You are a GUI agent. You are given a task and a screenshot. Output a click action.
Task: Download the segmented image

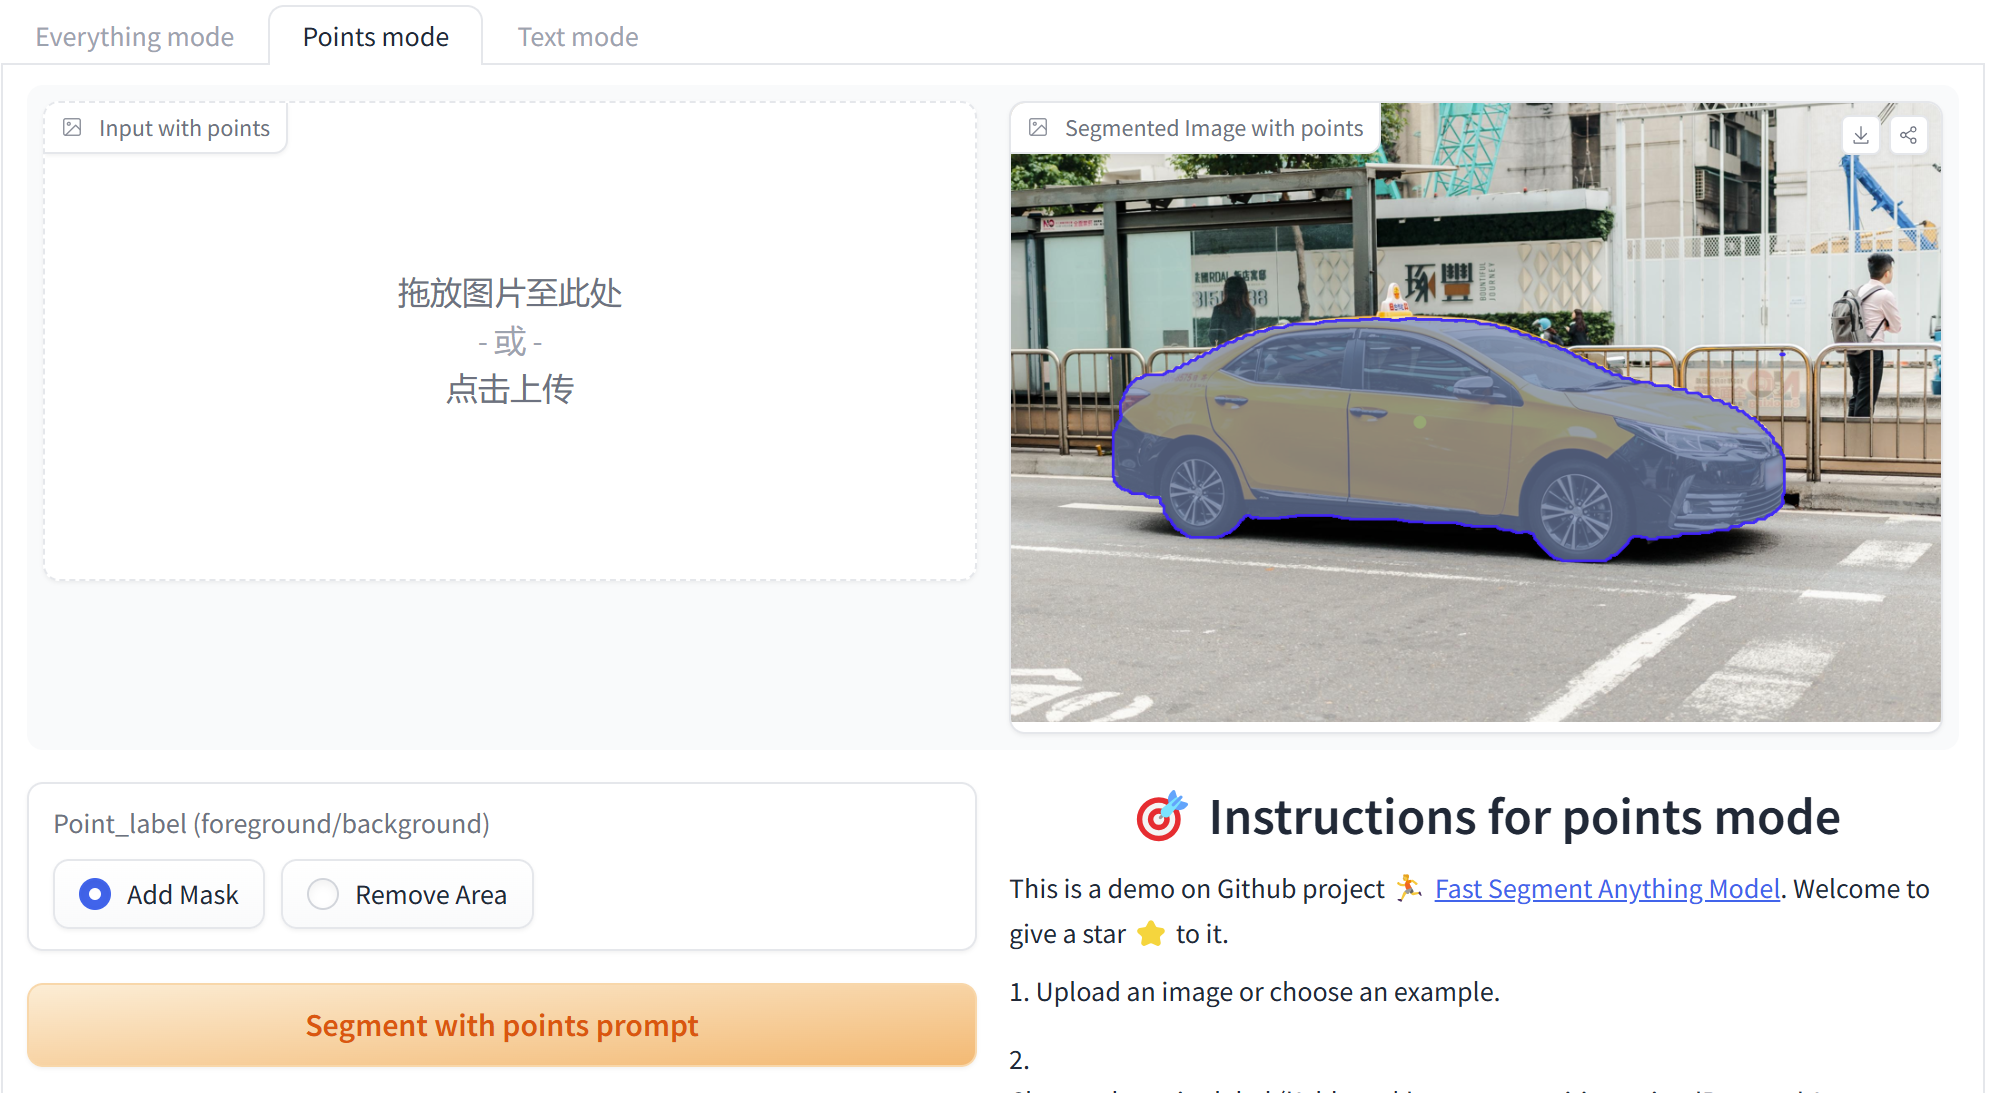coord(1860,135)
